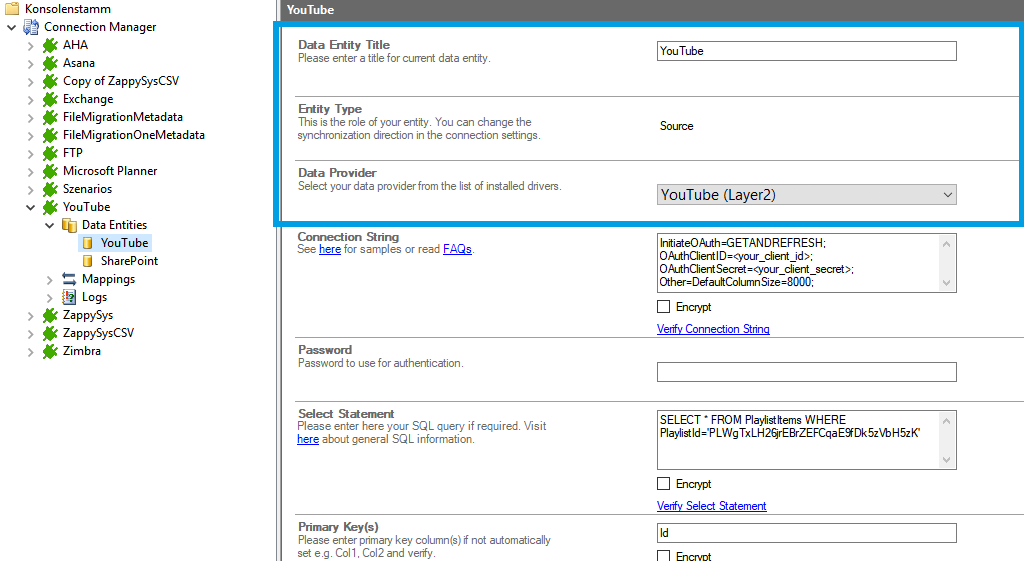Click the Mappings arrows icon
This screenshot has width=1024, height=561.
(69, 279)
